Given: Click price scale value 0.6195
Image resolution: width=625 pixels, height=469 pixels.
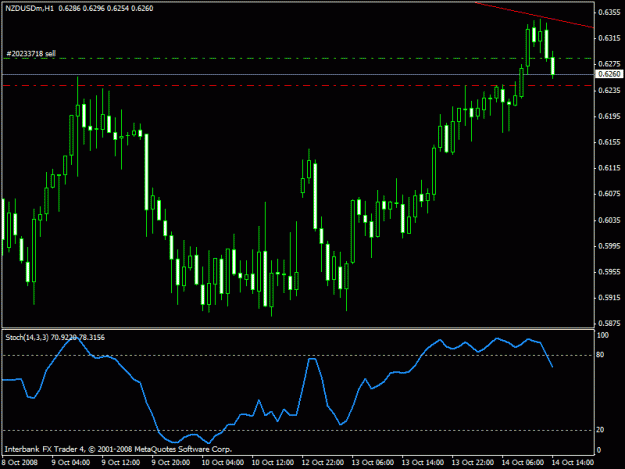Looking at the screenshot, I should point(609,116).
